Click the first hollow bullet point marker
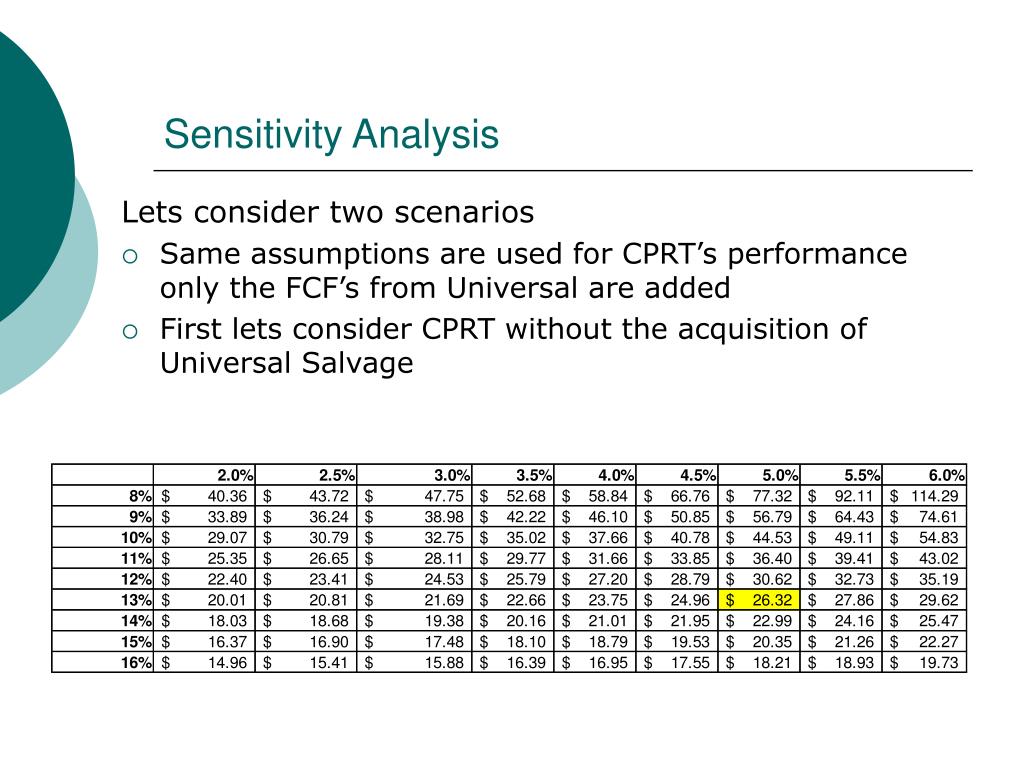The height and width of the screenshot is (768, 1024). click(x=130, y=257)
